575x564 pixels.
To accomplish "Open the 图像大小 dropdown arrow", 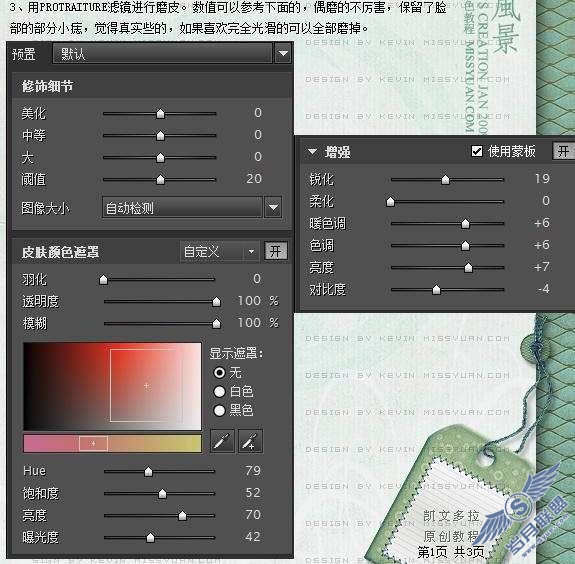I will click(273, 208).
